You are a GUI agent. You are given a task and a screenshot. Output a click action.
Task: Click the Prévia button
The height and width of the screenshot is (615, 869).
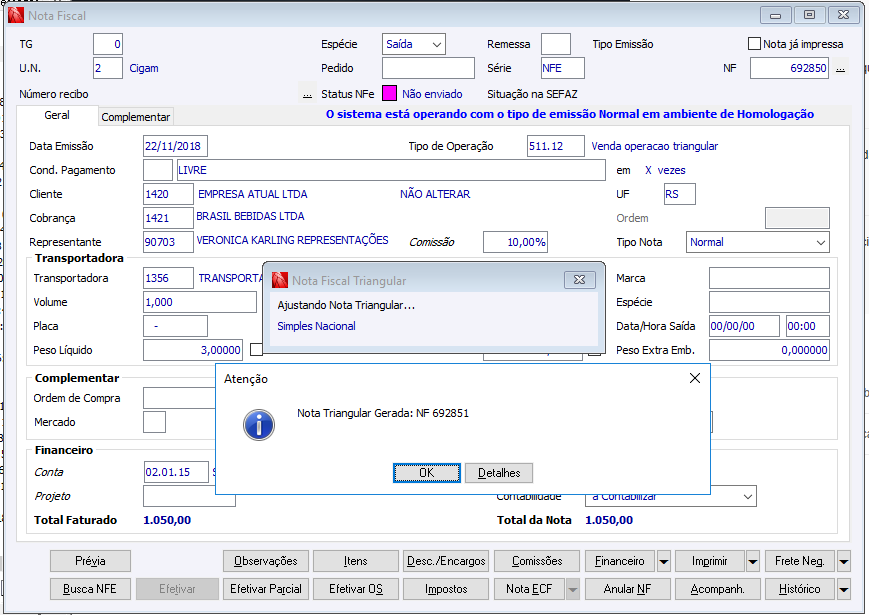click(90, 561)
